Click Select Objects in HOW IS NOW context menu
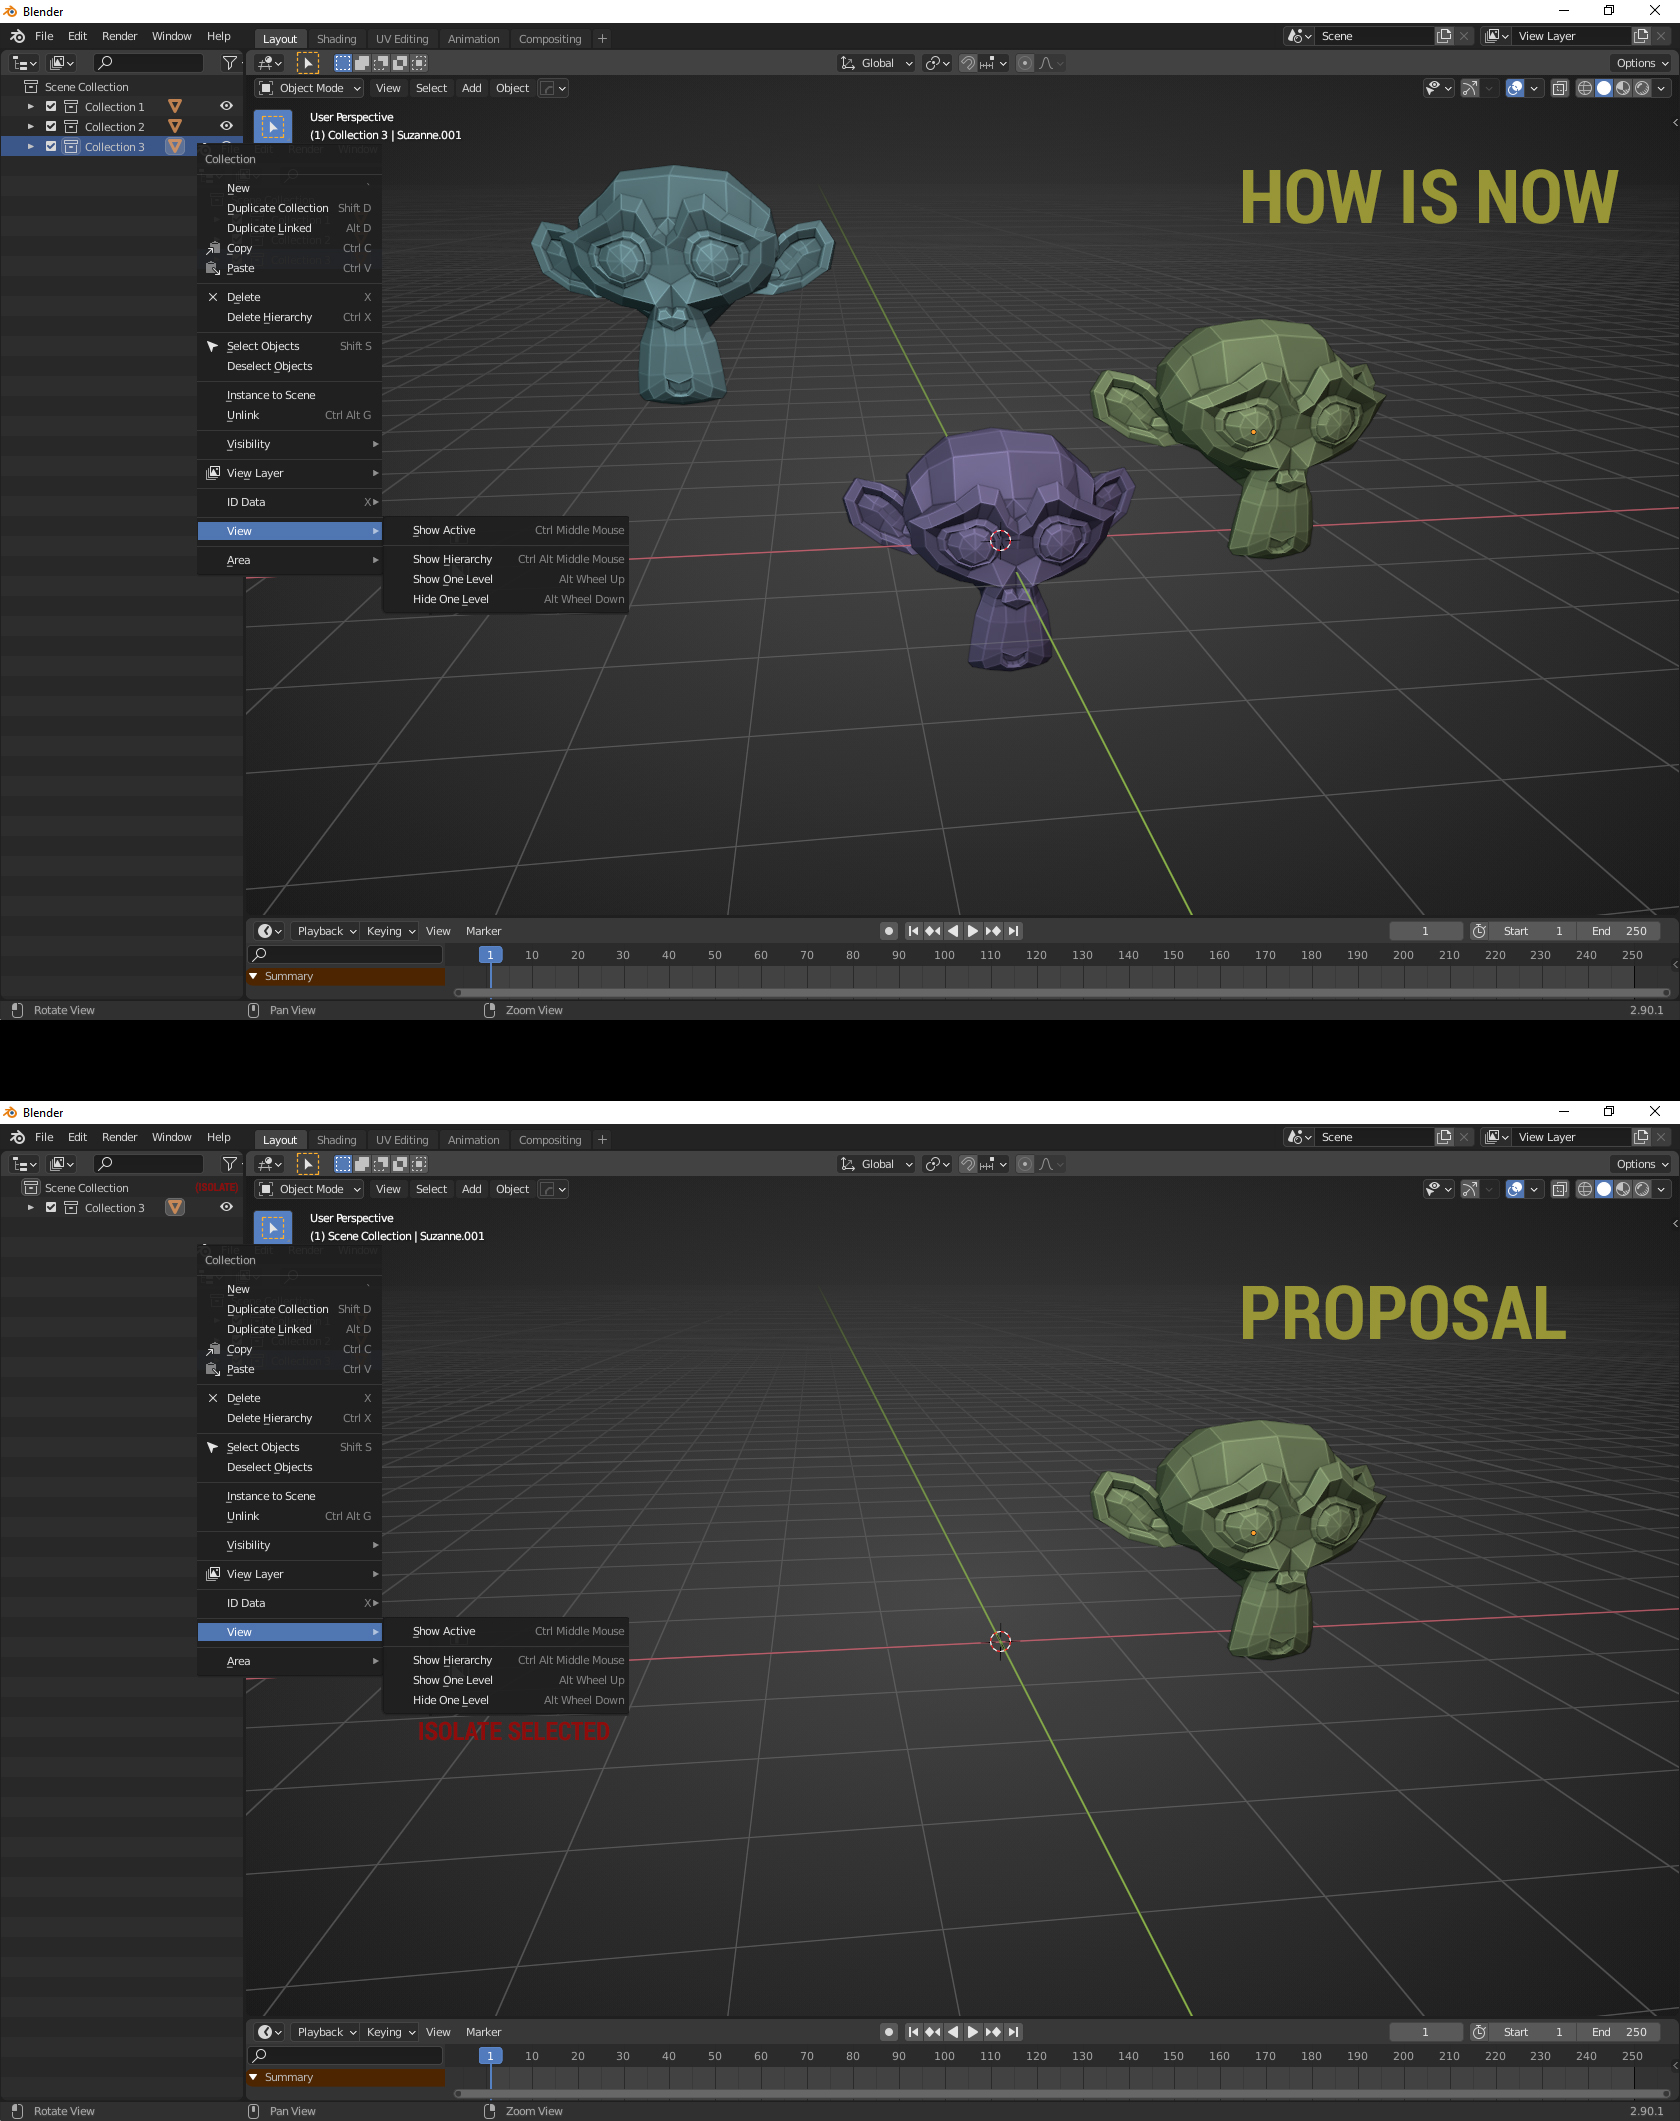The width and height of the screenshot is (1680, 2121). click(290, 346)
